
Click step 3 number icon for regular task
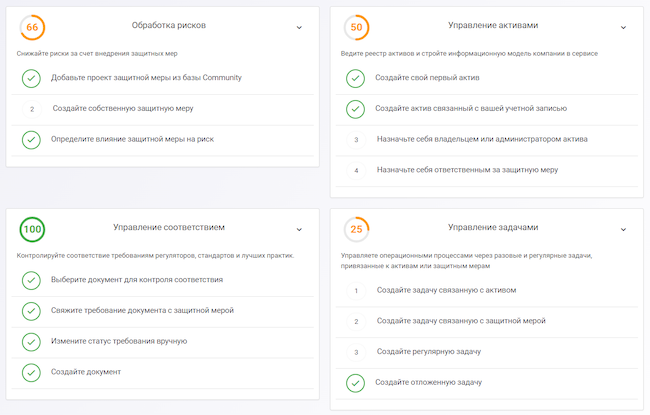pyautogui.click(x=356, y=352)
